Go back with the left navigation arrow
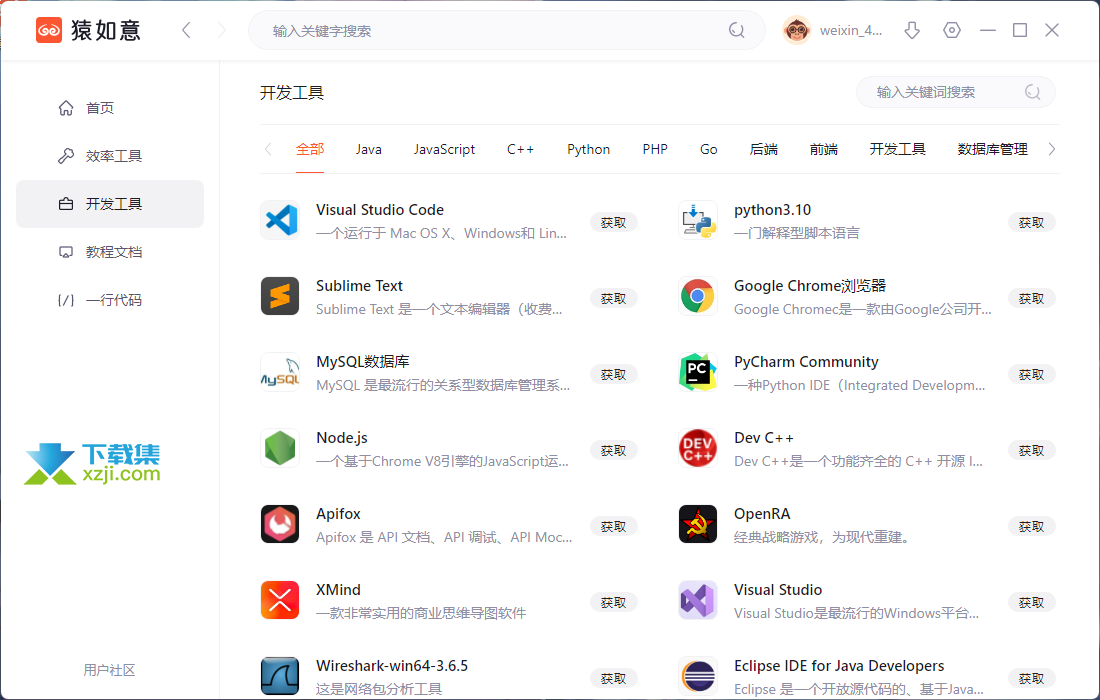 click(186, 30)
